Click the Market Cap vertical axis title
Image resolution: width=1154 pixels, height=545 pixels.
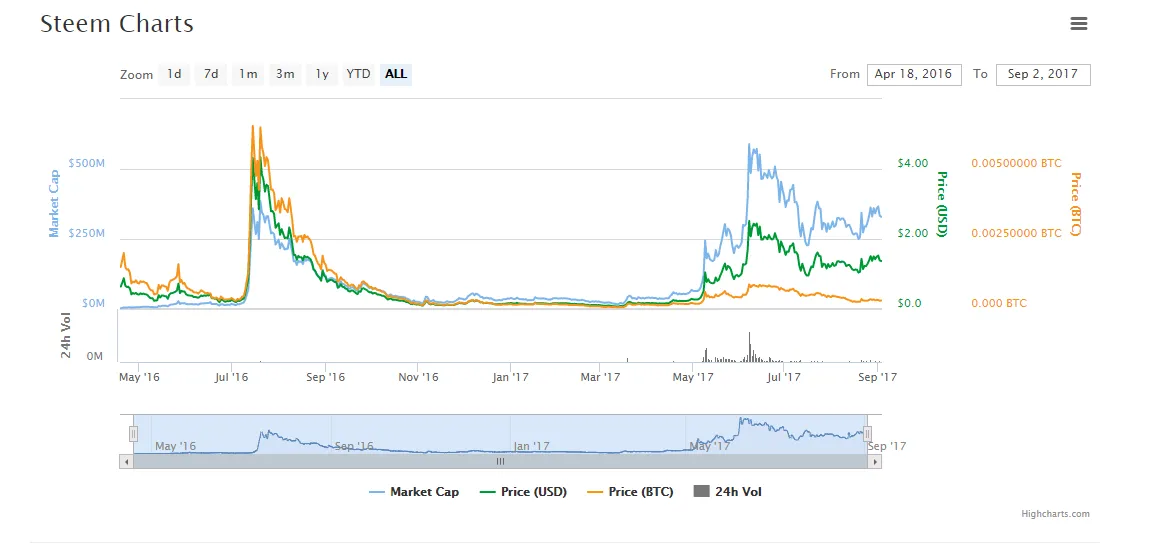(54, 203)
